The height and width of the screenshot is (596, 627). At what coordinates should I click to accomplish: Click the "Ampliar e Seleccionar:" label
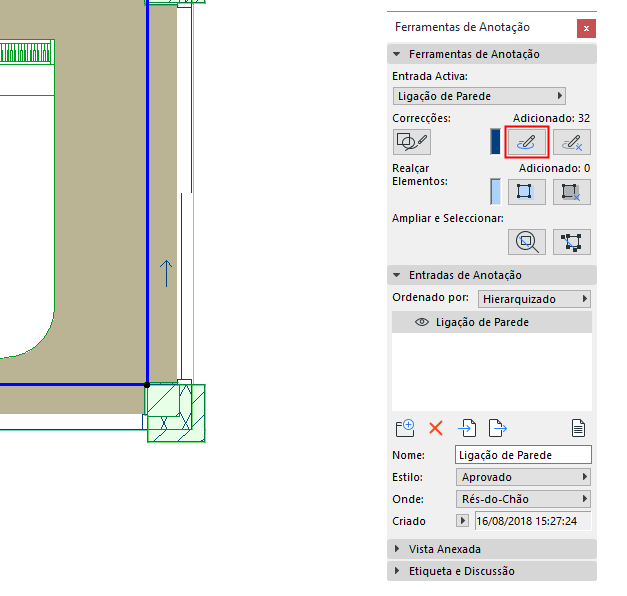coord(448,218)
